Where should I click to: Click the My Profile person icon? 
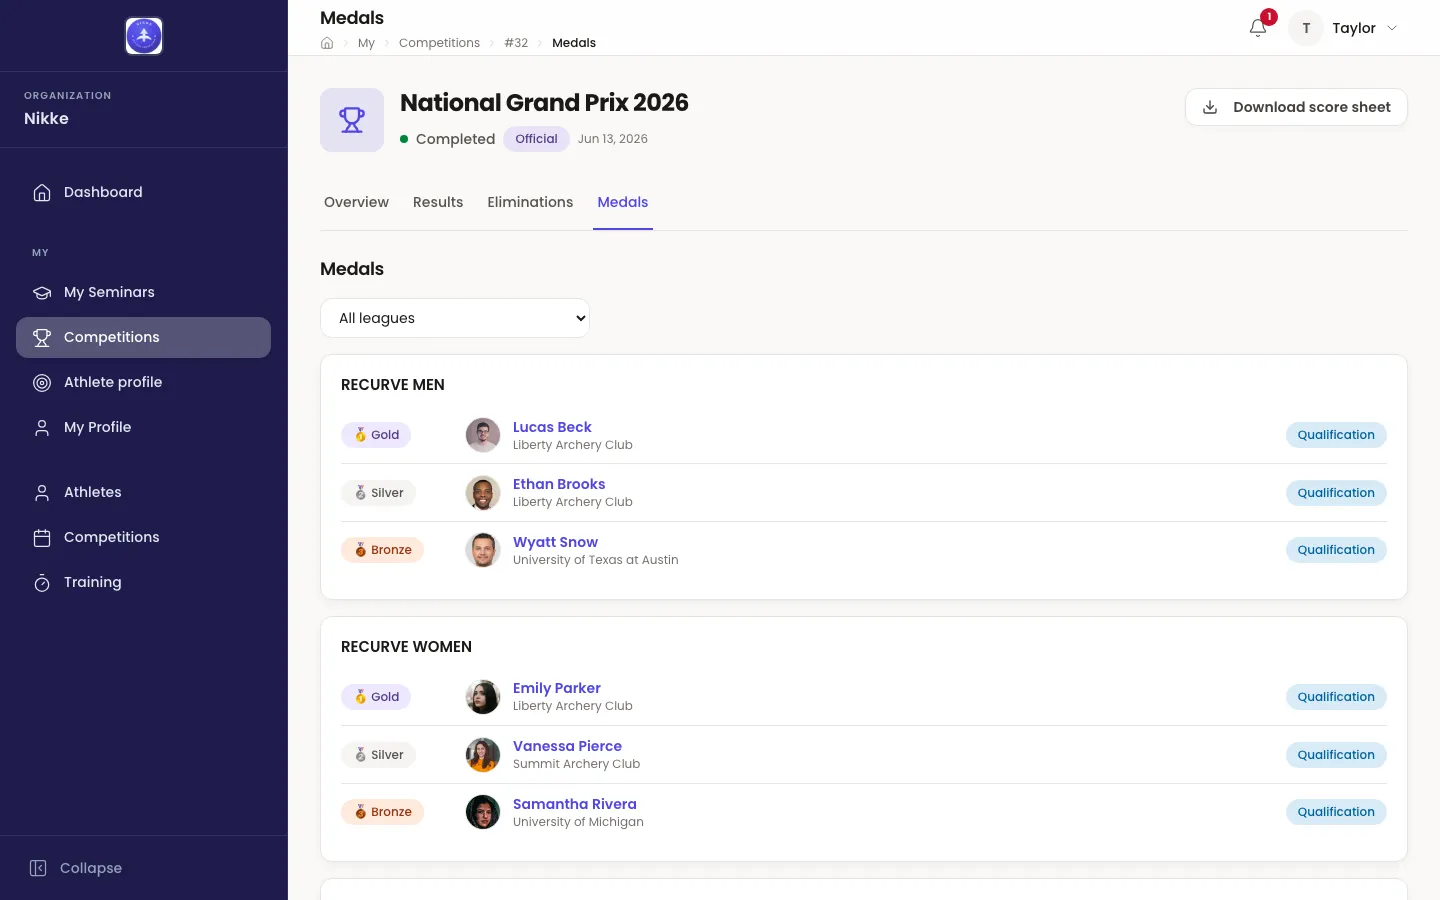tap(42, 427)
